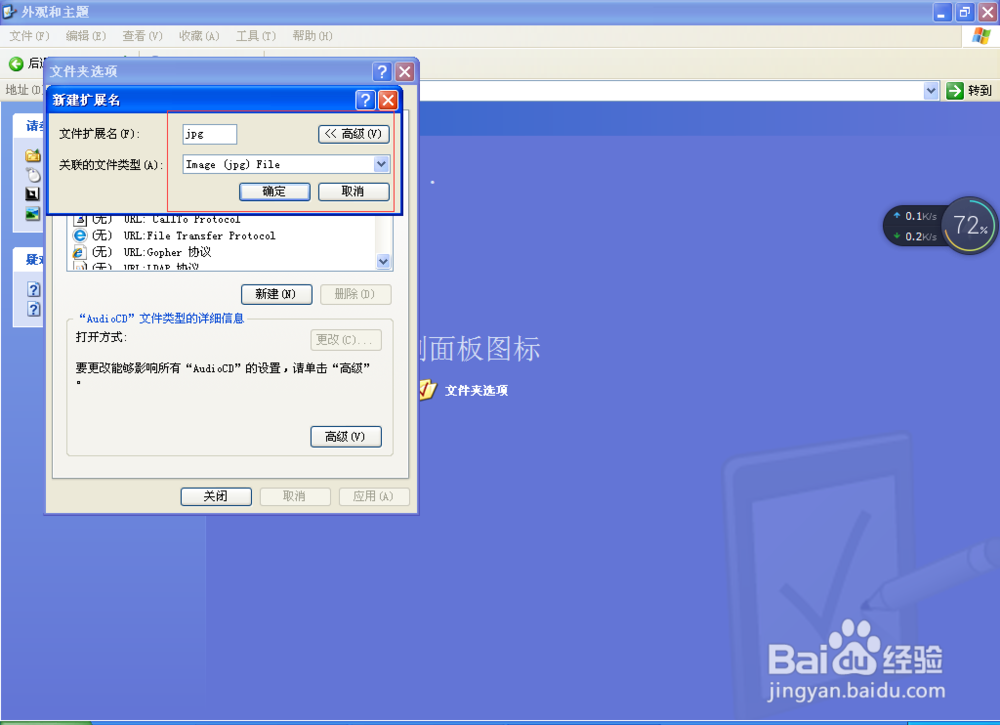This screenshot has width=1000, height=725.
Task: Click the IE icon beside File Transfer Protocol
Action: click(80, 235)
